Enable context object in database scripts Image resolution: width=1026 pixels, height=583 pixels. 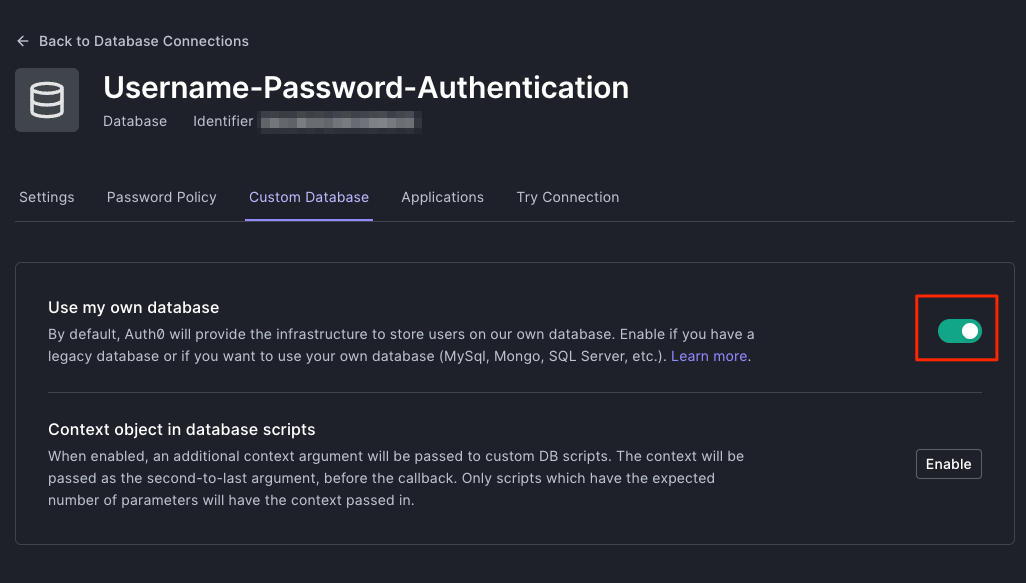(x=948, y=464)
